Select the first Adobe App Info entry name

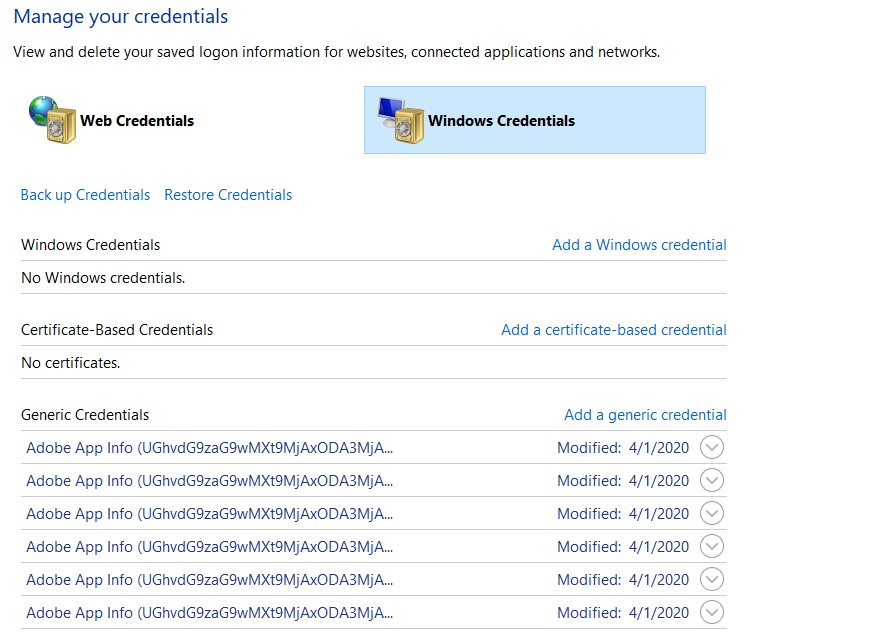pyautogui.click(x=209, y=448)
